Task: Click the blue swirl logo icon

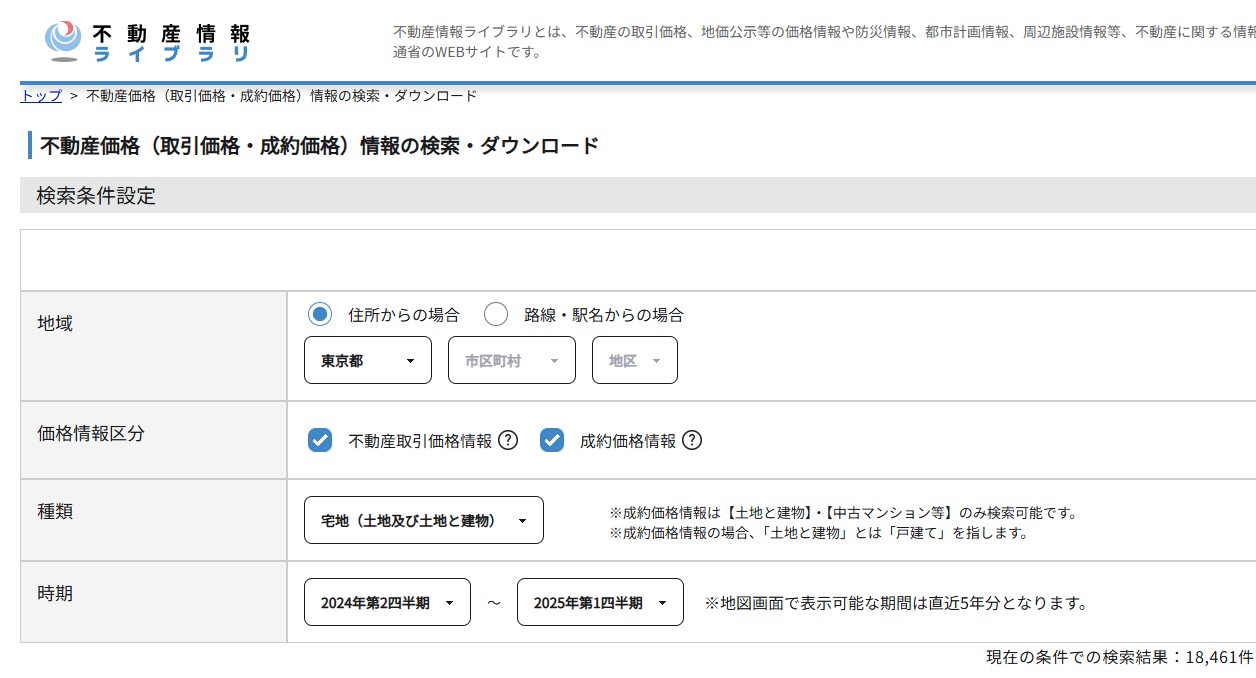Action: tap(63, 40)
